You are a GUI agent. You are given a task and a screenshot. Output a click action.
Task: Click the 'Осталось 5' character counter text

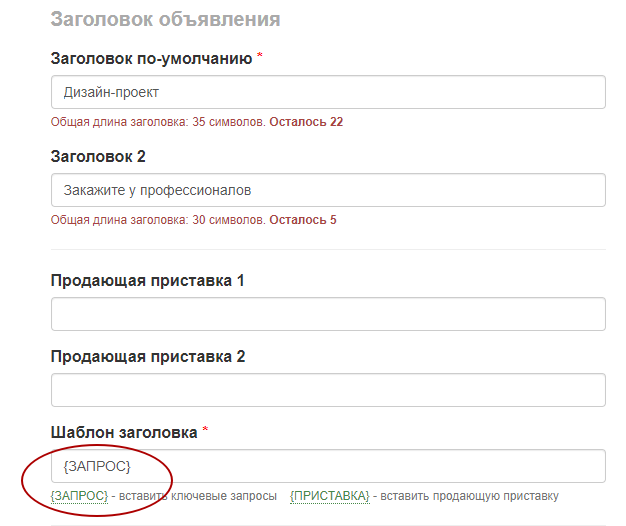tap(303, 220)
